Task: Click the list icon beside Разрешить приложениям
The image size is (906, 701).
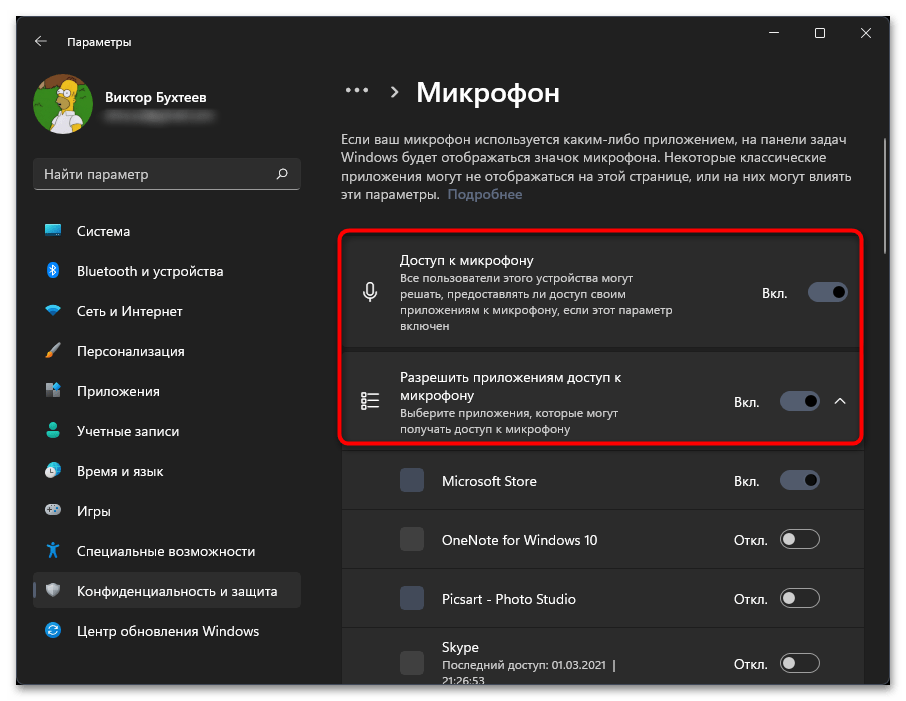Action: pos(370,400)
